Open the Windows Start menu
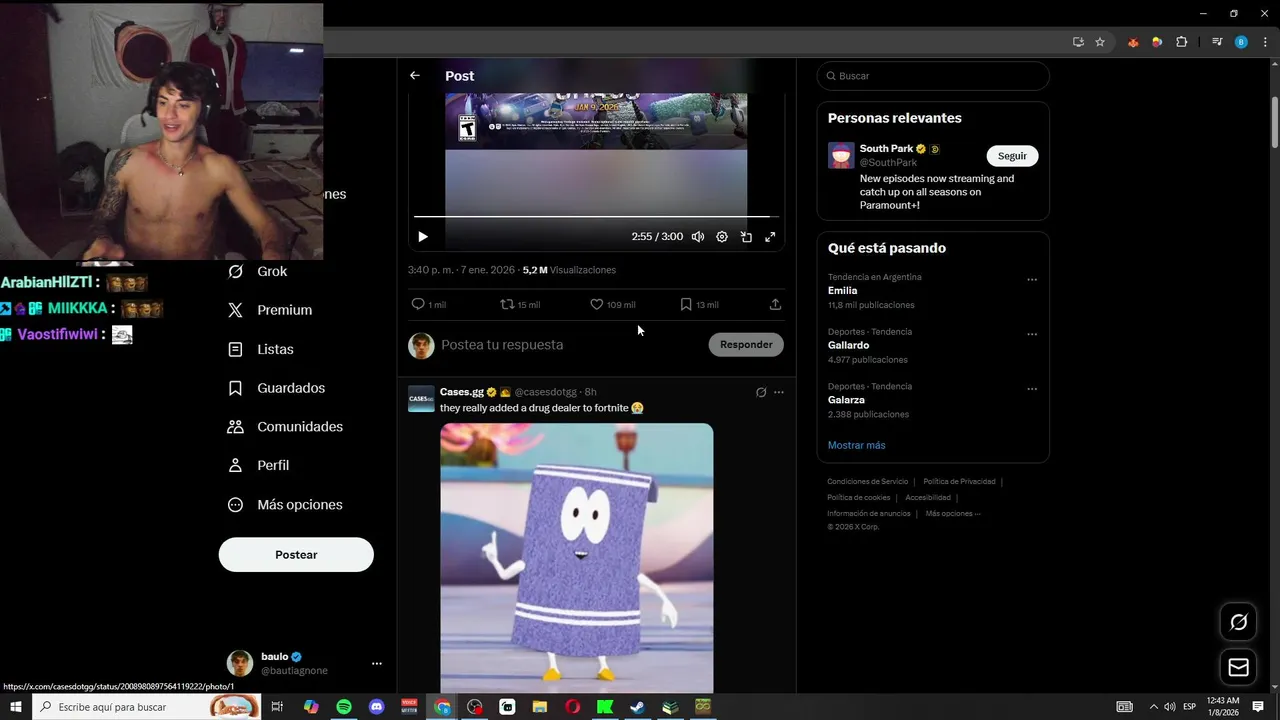 coord(16,707)
